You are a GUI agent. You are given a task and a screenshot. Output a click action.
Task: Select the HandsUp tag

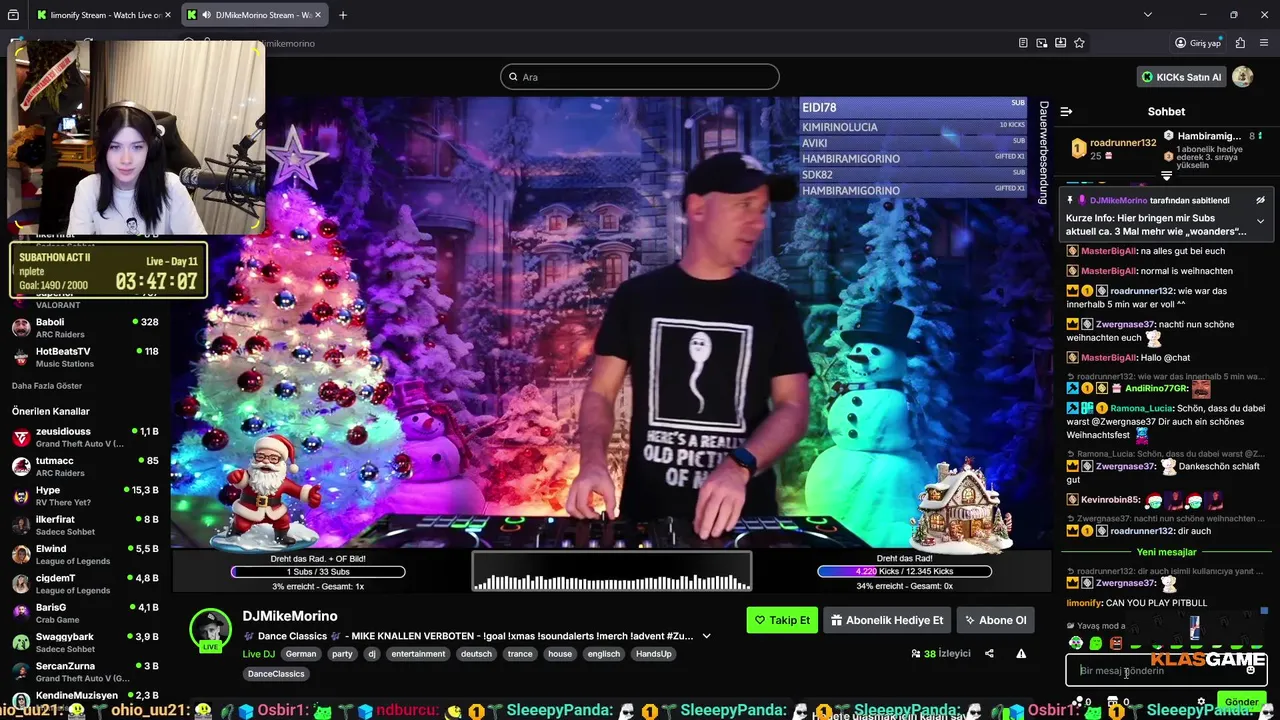click(654, 654)
